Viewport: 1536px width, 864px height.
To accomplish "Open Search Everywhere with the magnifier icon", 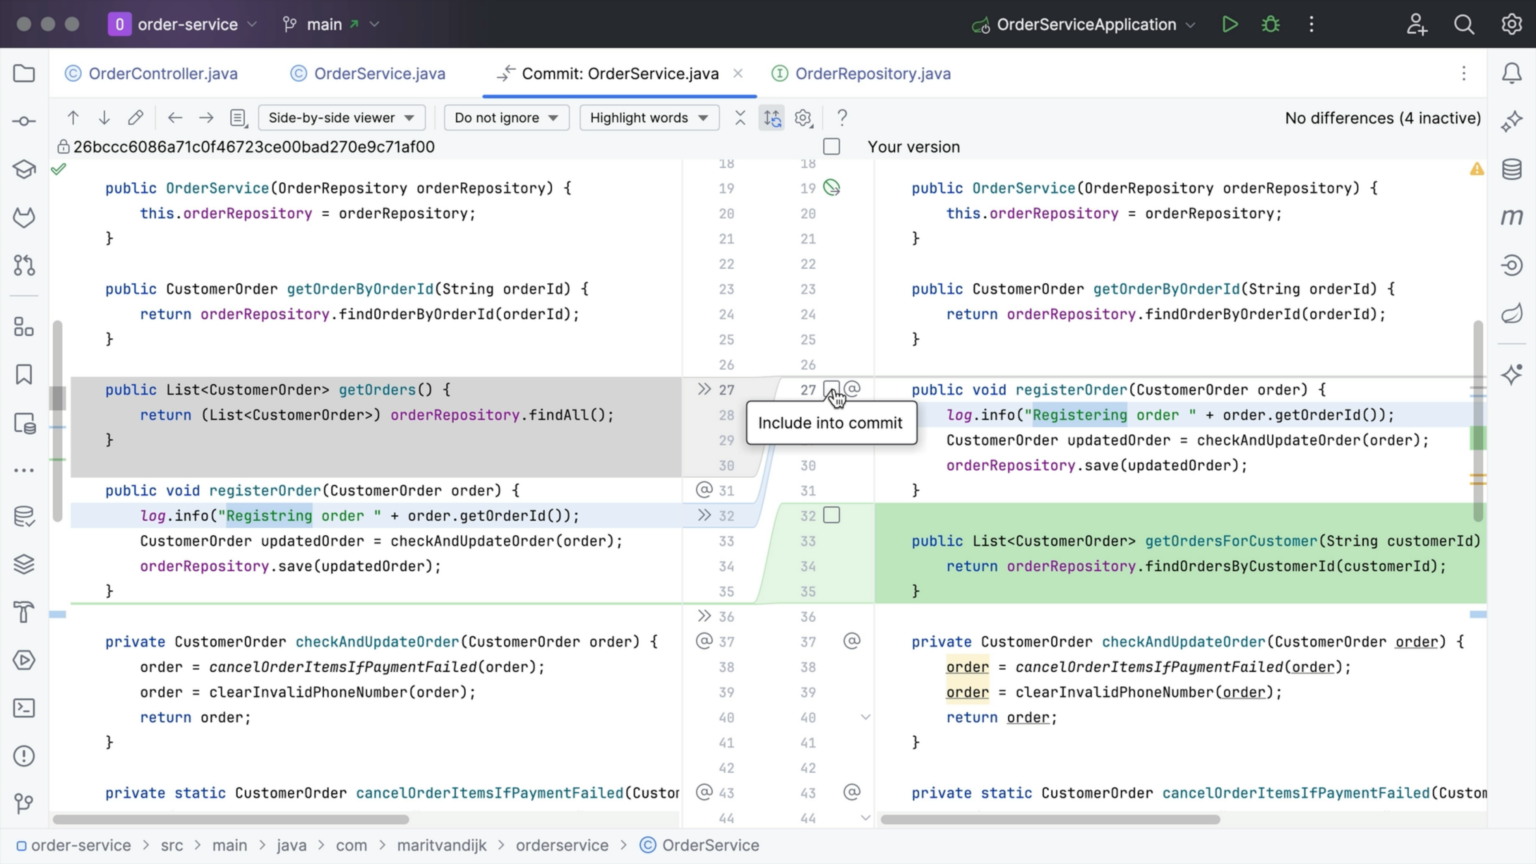I will coord(1464,24).
